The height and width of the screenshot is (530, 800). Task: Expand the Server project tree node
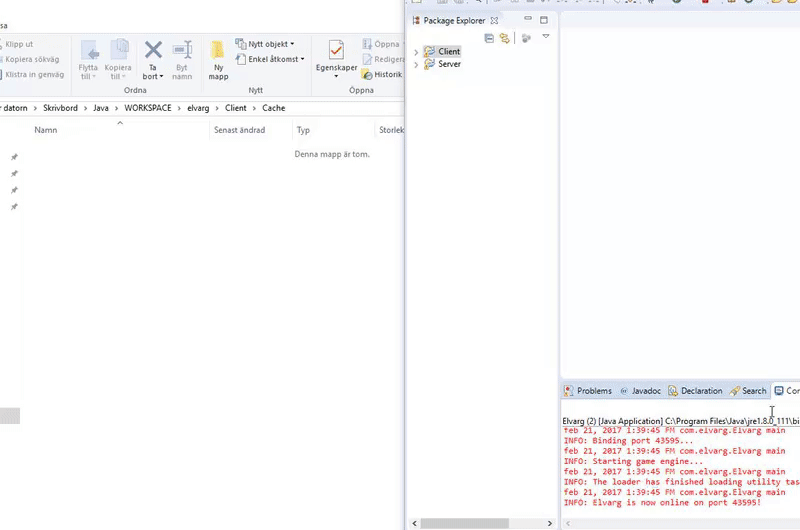pos(416,65)
